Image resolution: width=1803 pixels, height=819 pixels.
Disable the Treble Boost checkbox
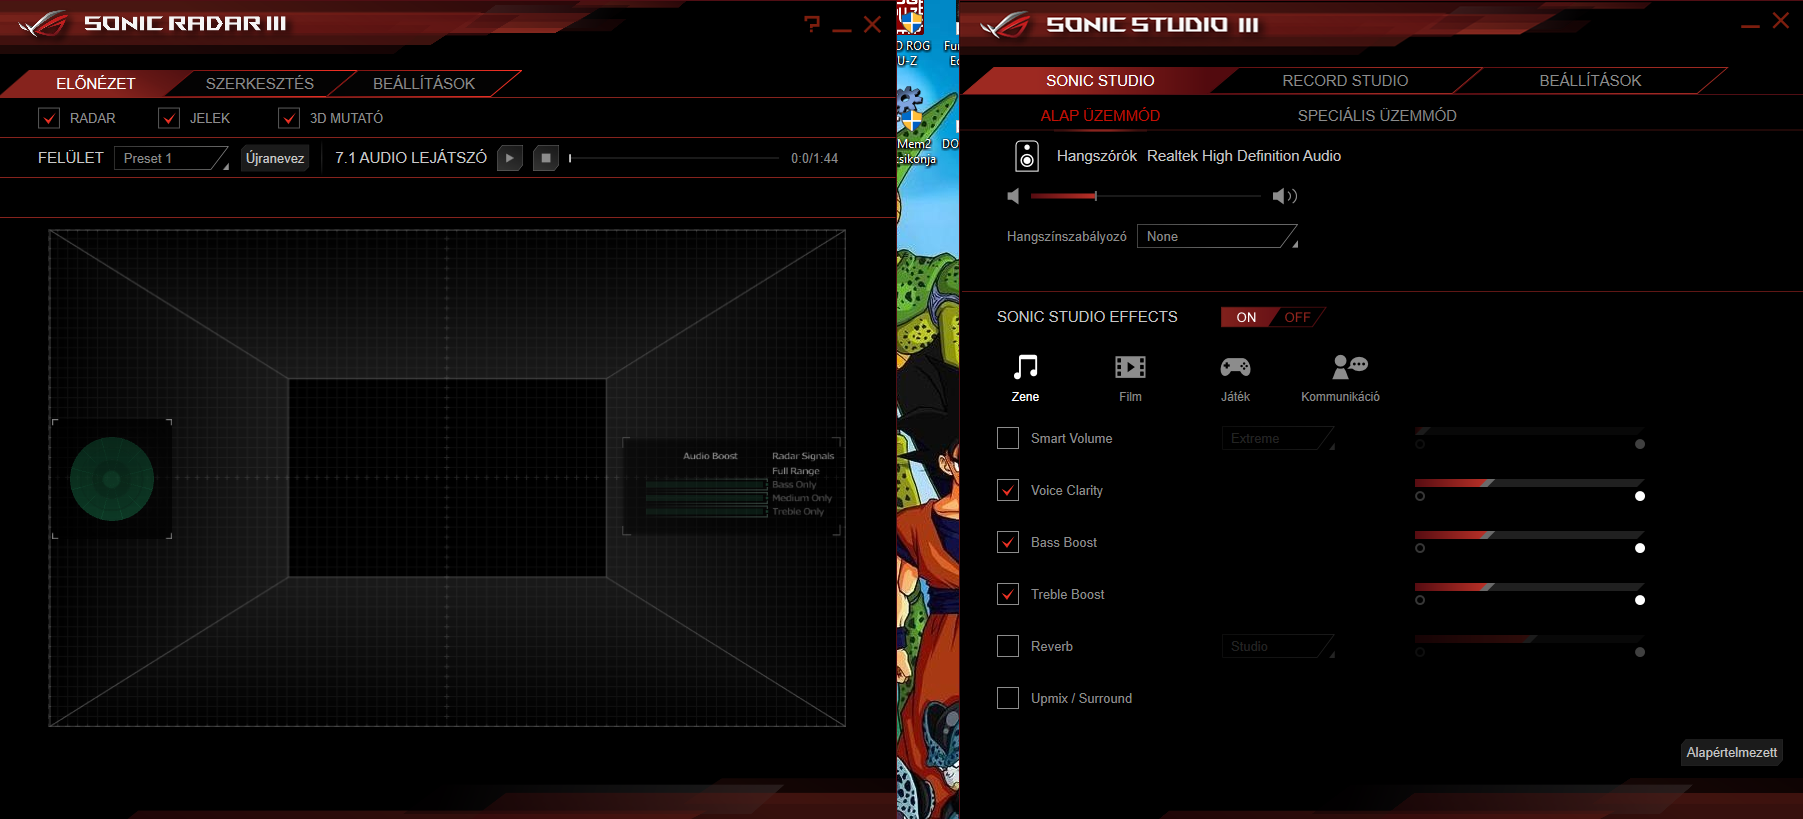[1008, 594]
